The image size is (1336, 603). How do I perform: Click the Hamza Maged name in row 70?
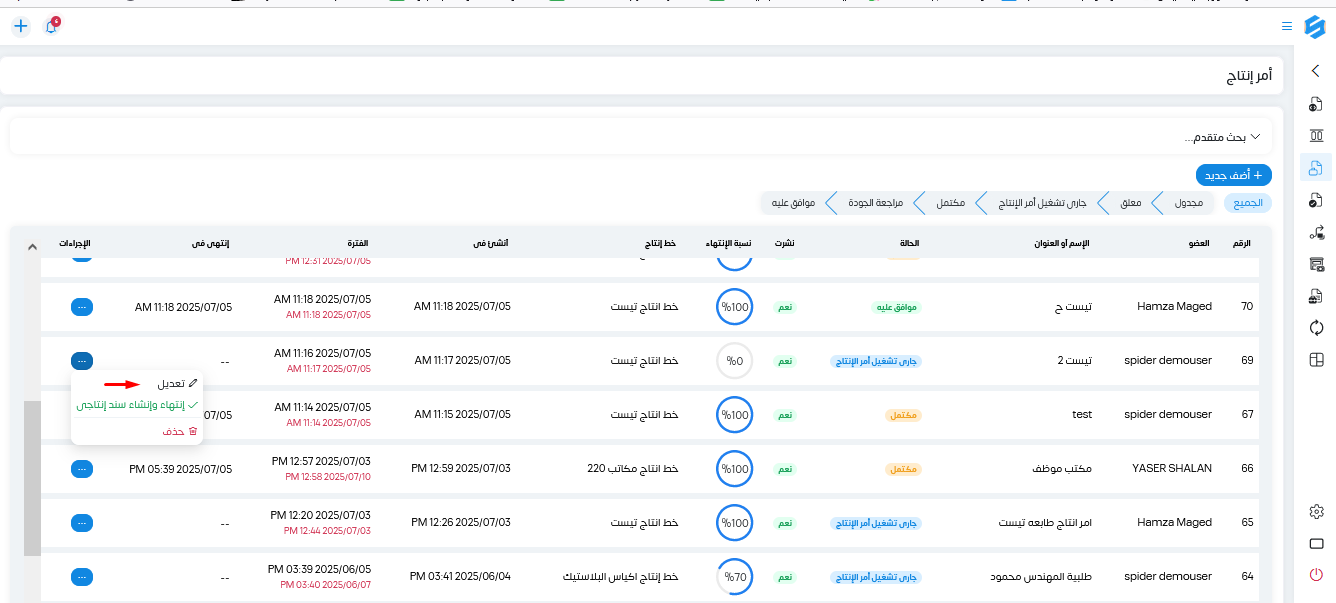(1174, 306)
